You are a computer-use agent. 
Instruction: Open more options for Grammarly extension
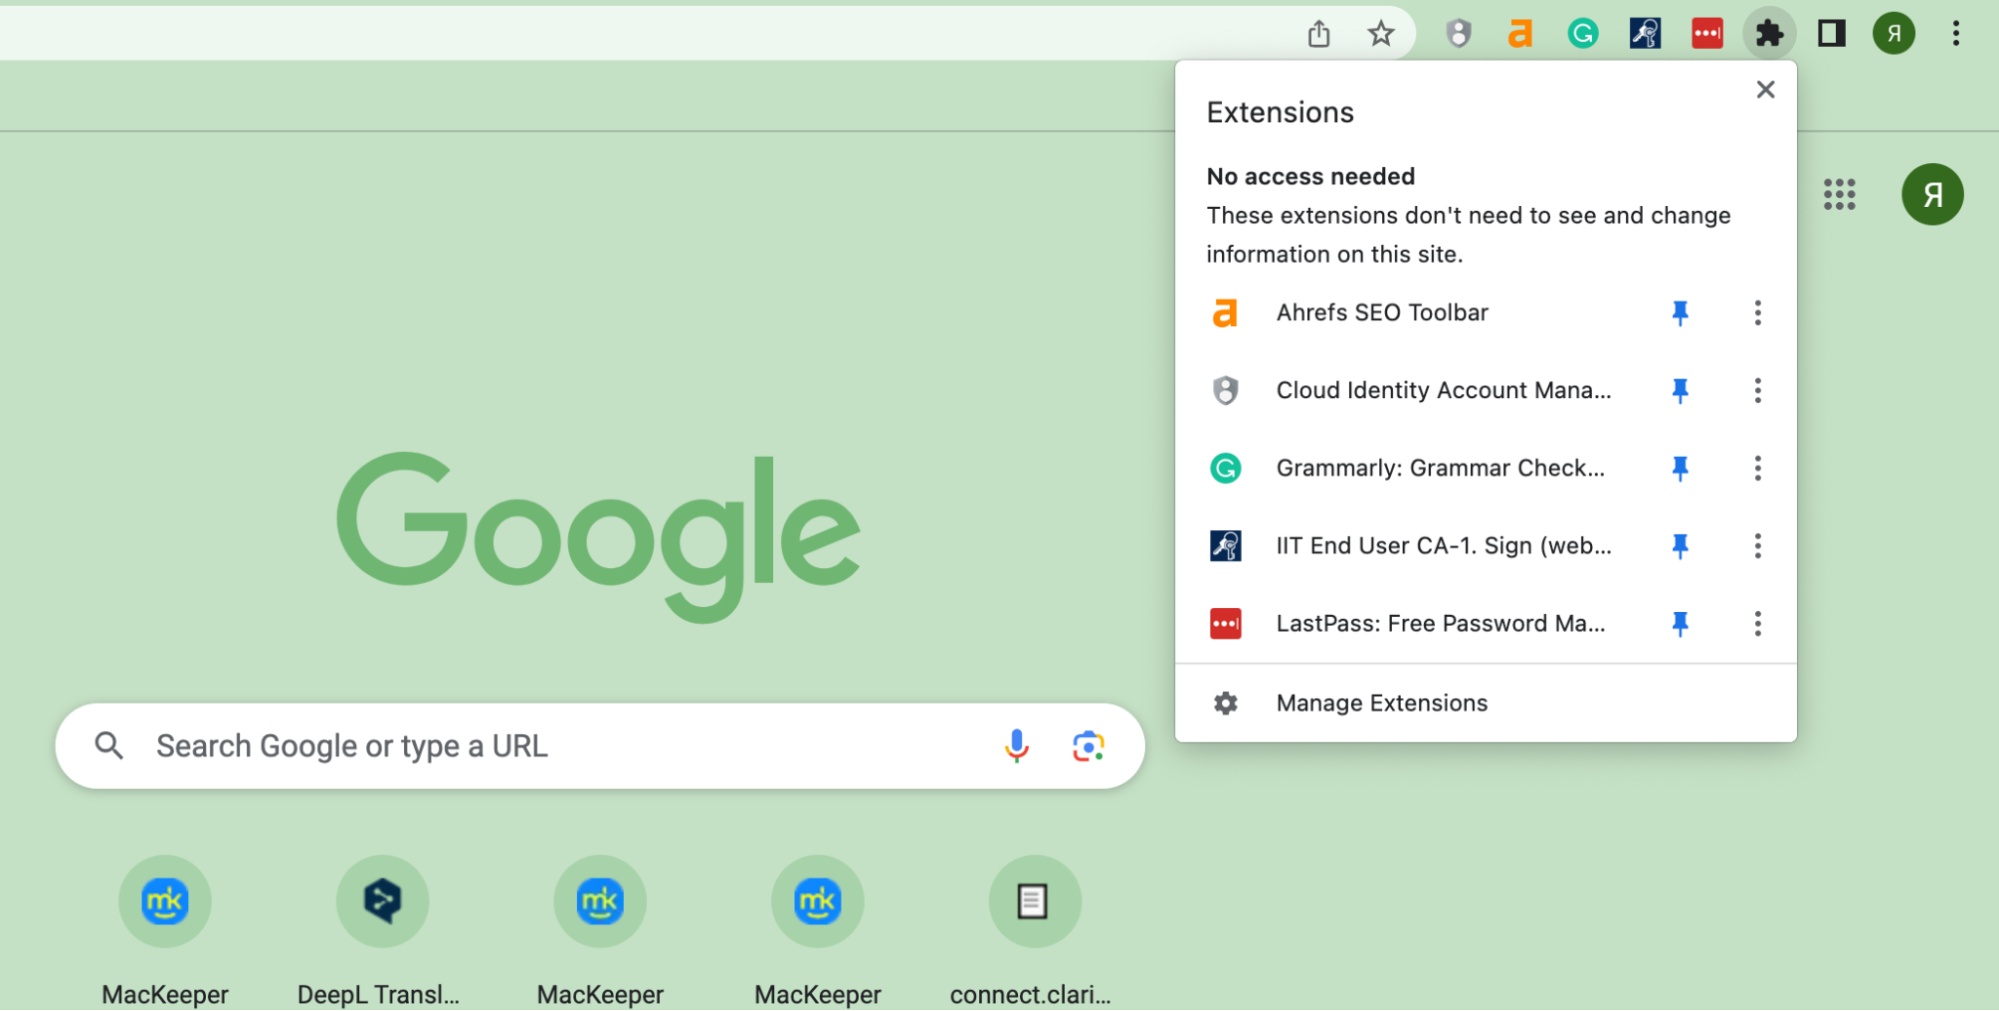pos(1757,468)
